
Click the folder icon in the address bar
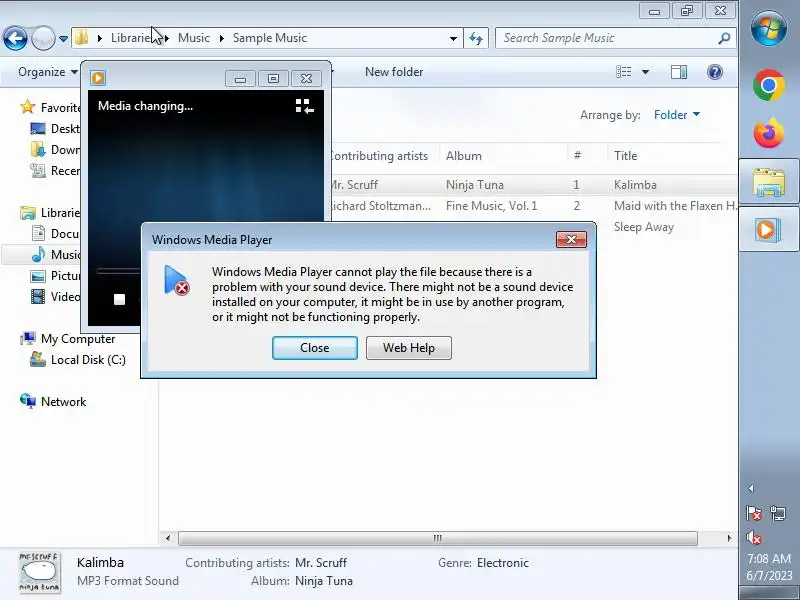point(82,37)
